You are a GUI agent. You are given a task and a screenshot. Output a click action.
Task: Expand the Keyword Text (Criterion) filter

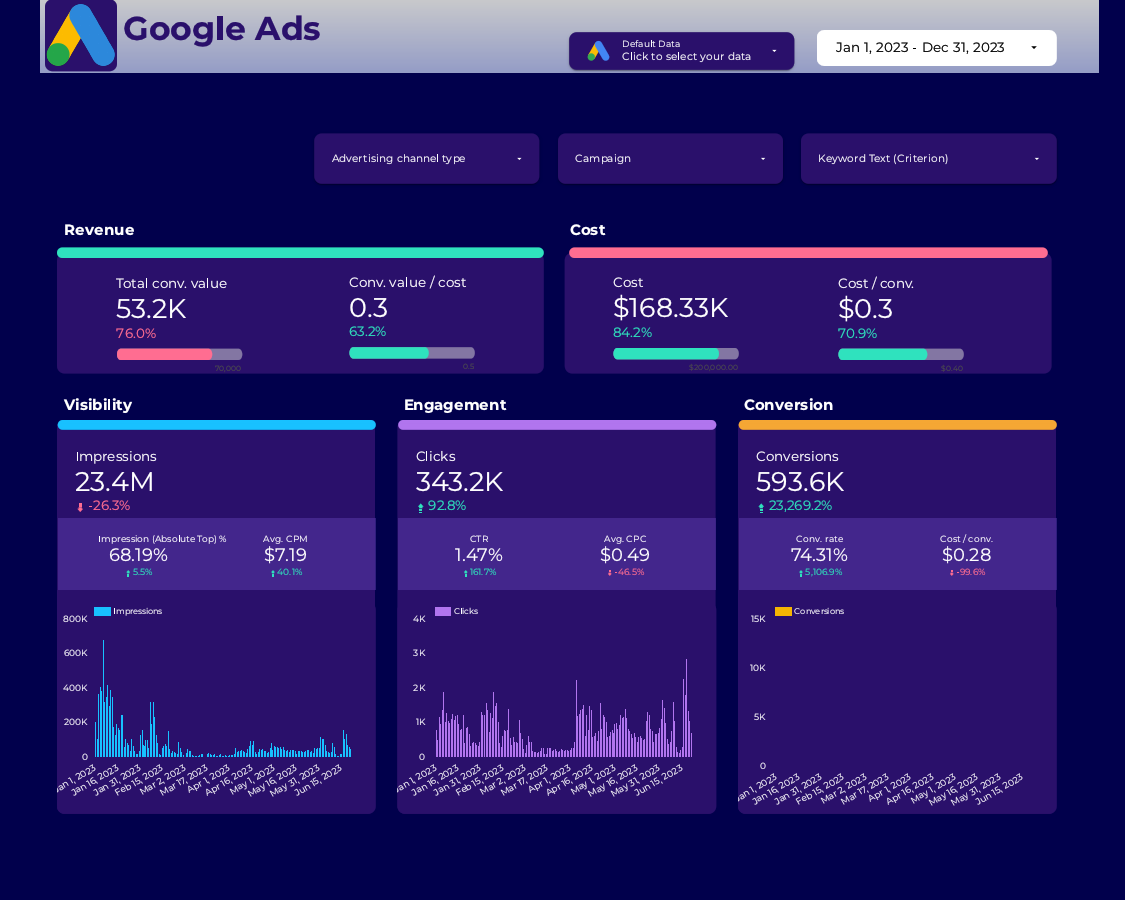[928, 158]
